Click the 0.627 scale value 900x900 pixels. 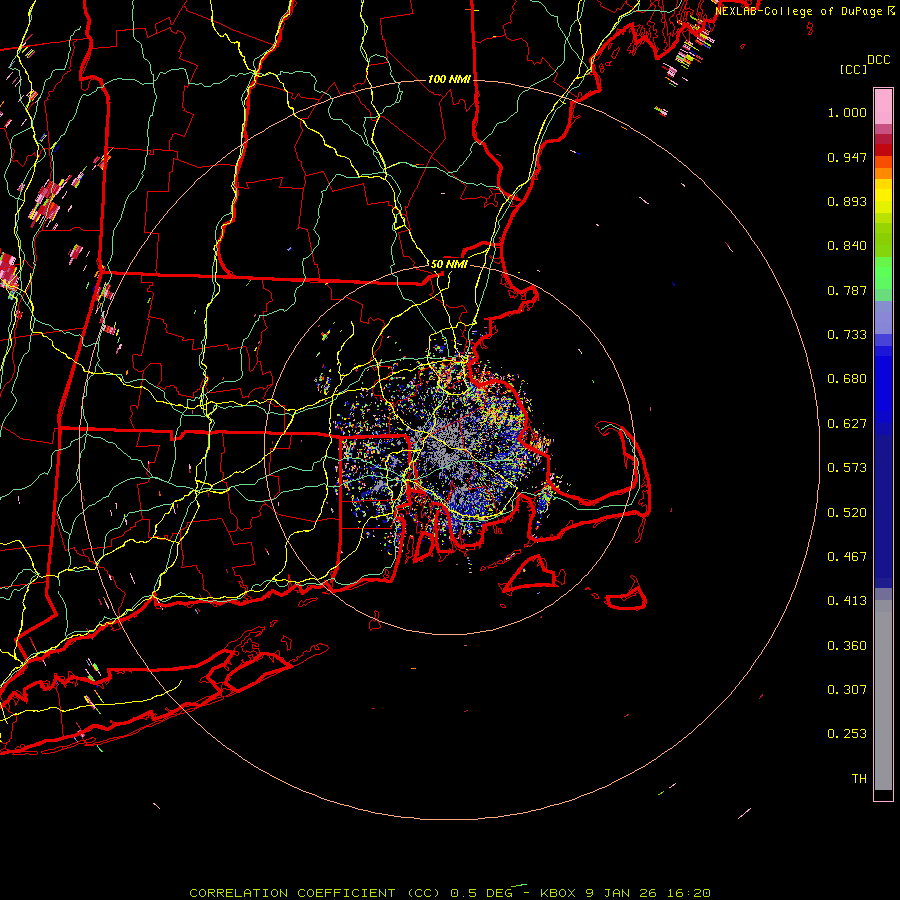pos(847,424)
